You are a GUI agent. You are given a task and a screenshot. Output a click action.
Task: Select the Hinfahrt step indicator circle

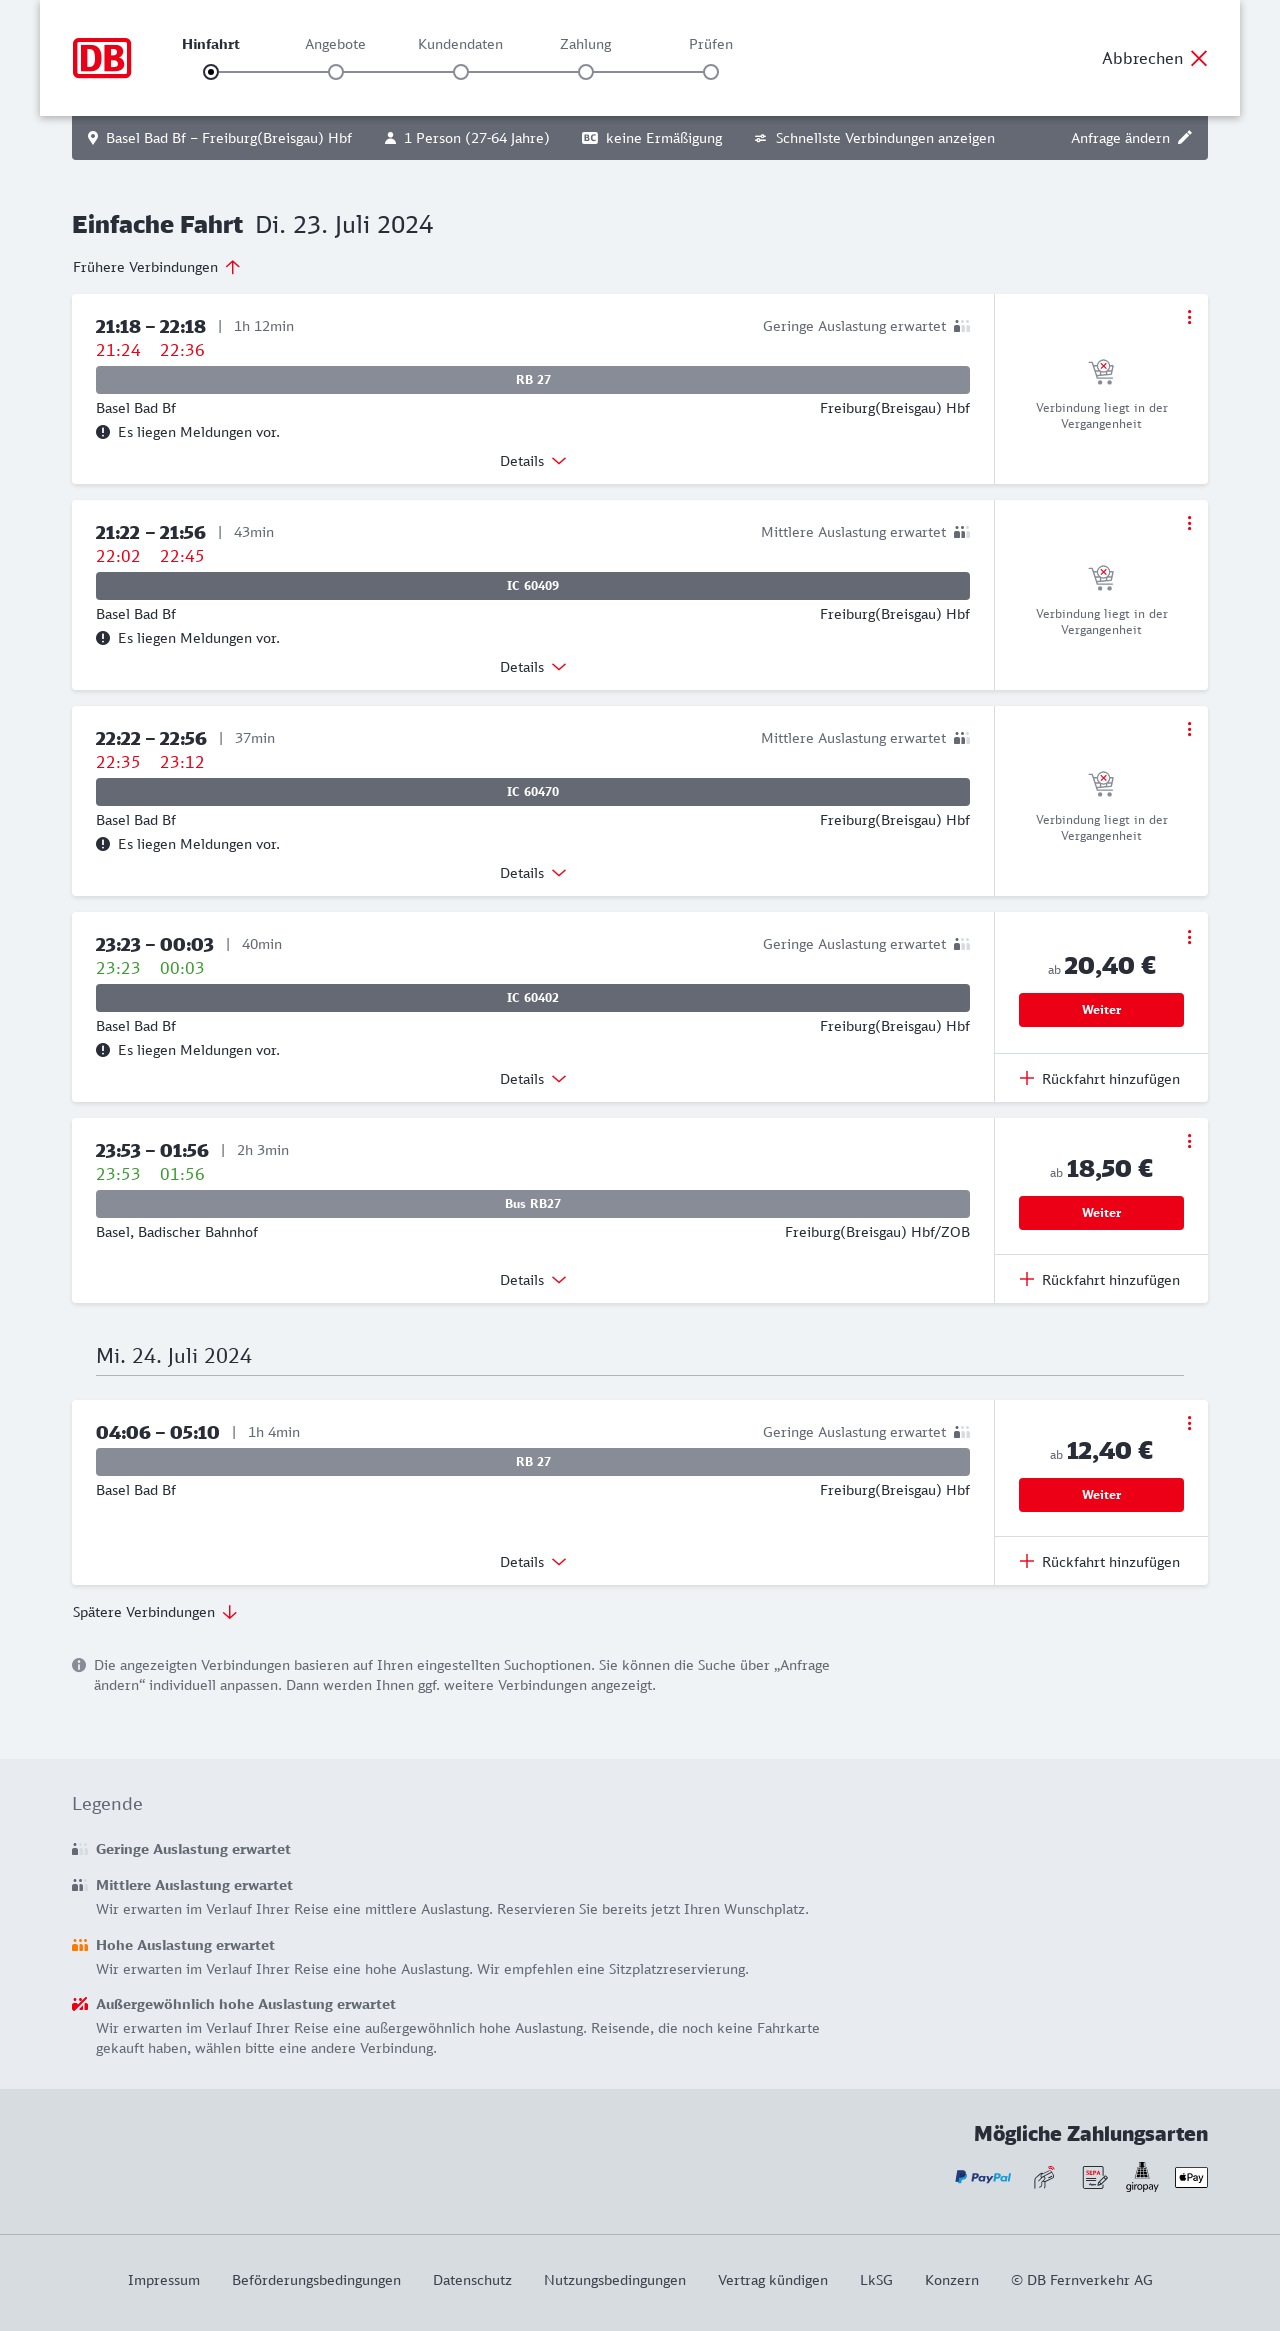[x=211, y=72]
